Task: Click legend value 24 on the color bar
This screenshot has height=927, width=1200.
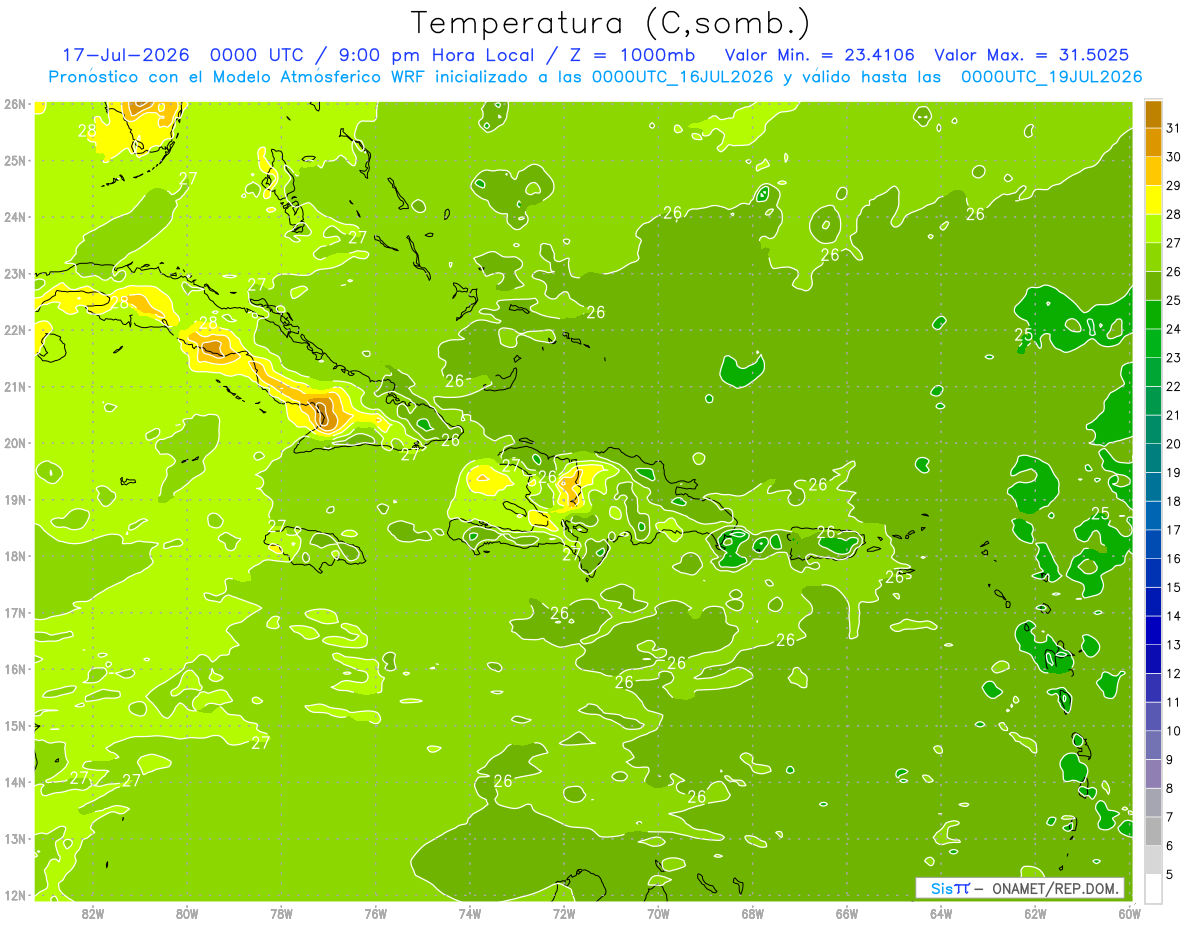Action: click(1174, 329)
